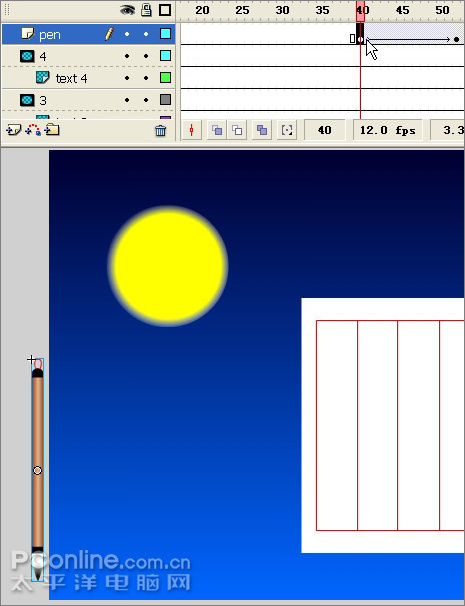The image size is (465, 606).
Task: Toggle lock dot of layer 4
Action: [146, 56]
